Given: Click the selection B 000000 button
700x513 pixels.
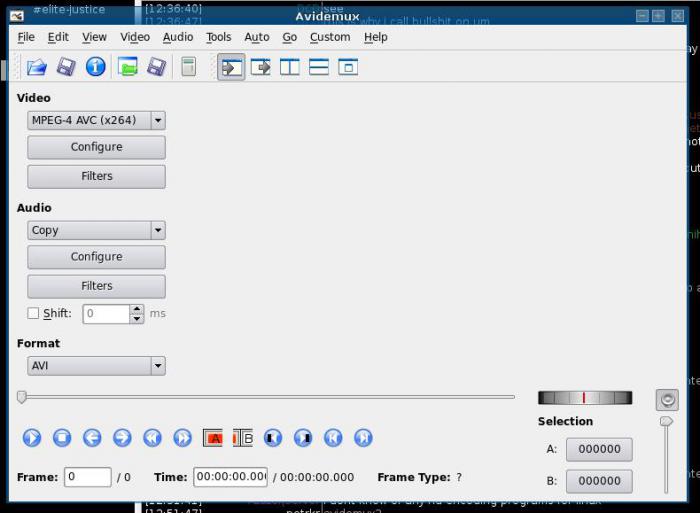Looking at the screenshot, I should (x=599, y=481).
